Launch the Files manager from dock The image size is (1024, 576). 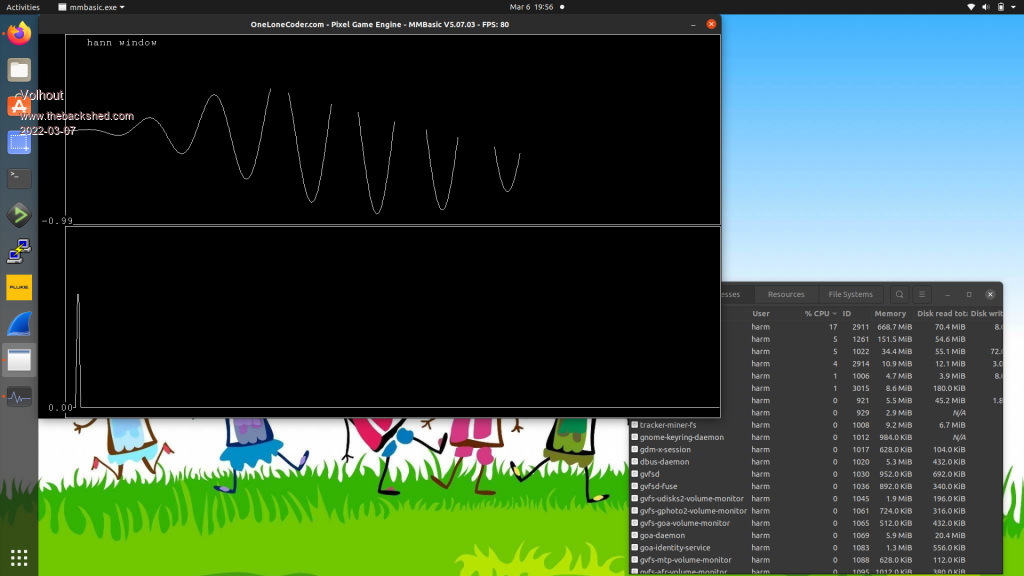click(19, 70)
